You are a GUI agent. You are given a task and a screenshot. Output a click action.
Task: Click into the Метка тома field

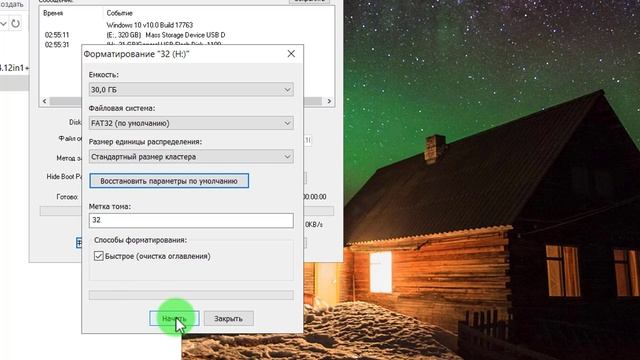tap(191, 220)
